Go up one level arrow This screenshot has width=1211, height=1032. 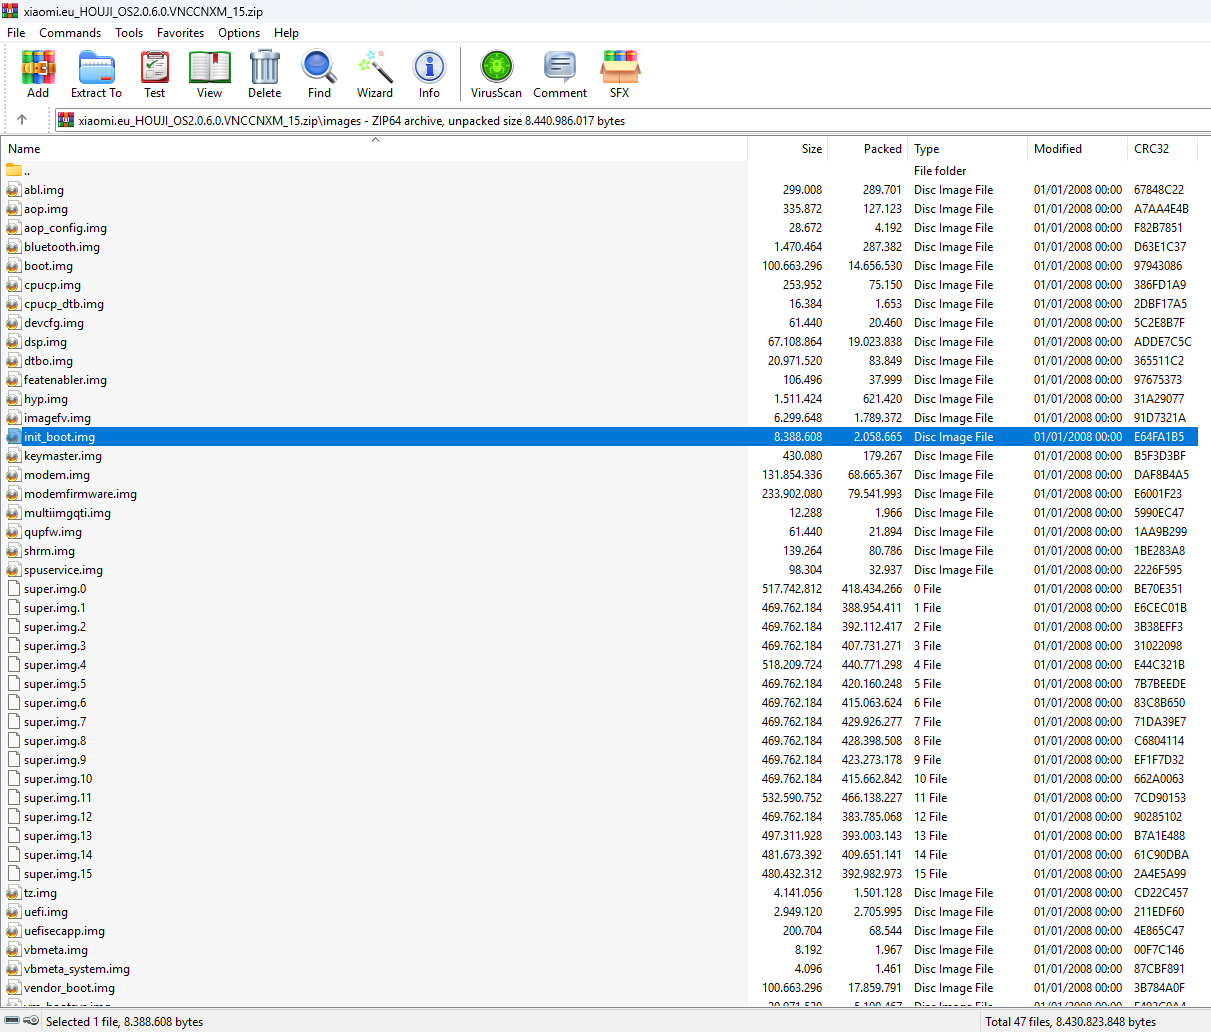coord(22,120)
